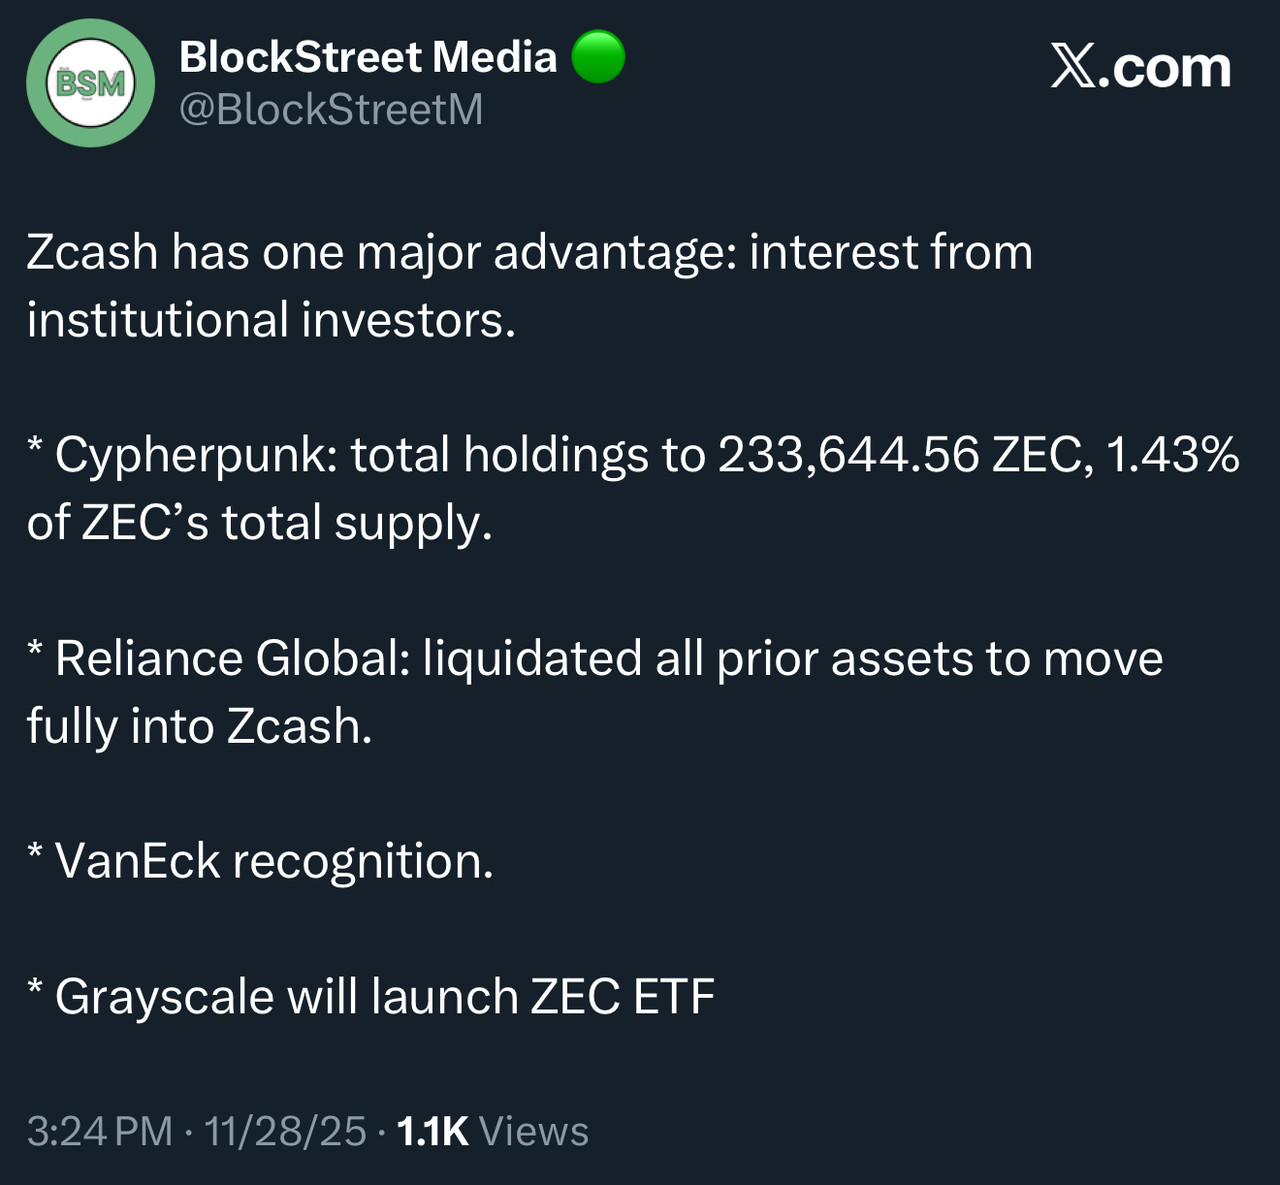Click the X logo at top right

(x=1074, y=67)
